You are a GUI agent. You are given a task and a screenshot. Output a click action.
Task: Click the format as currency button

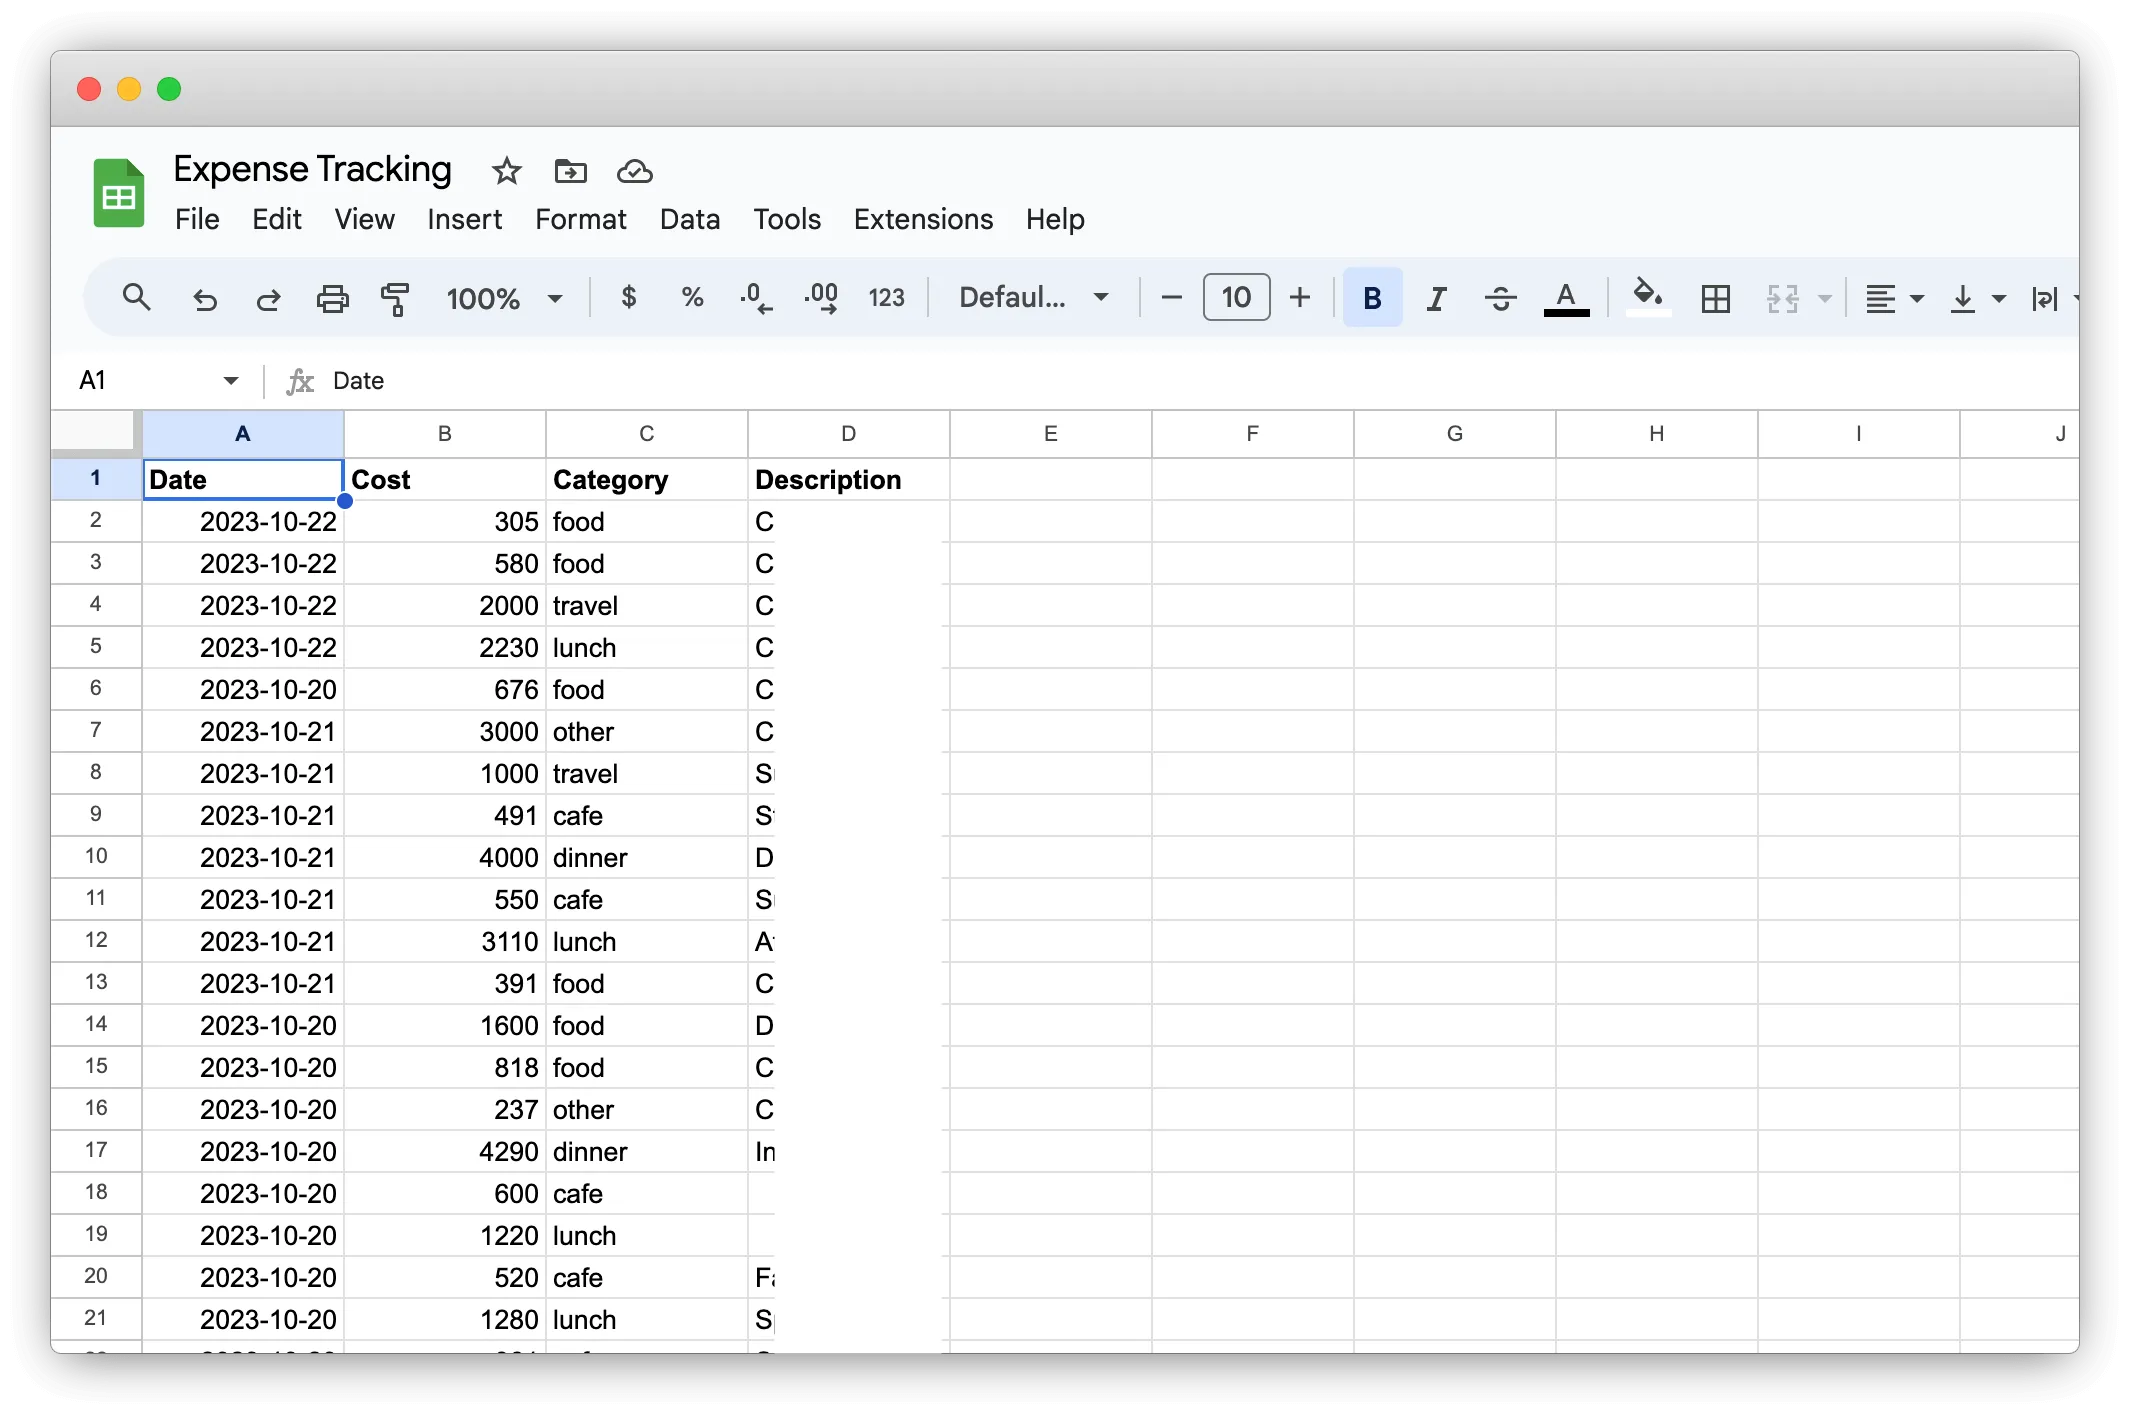(x=629, y=298)
